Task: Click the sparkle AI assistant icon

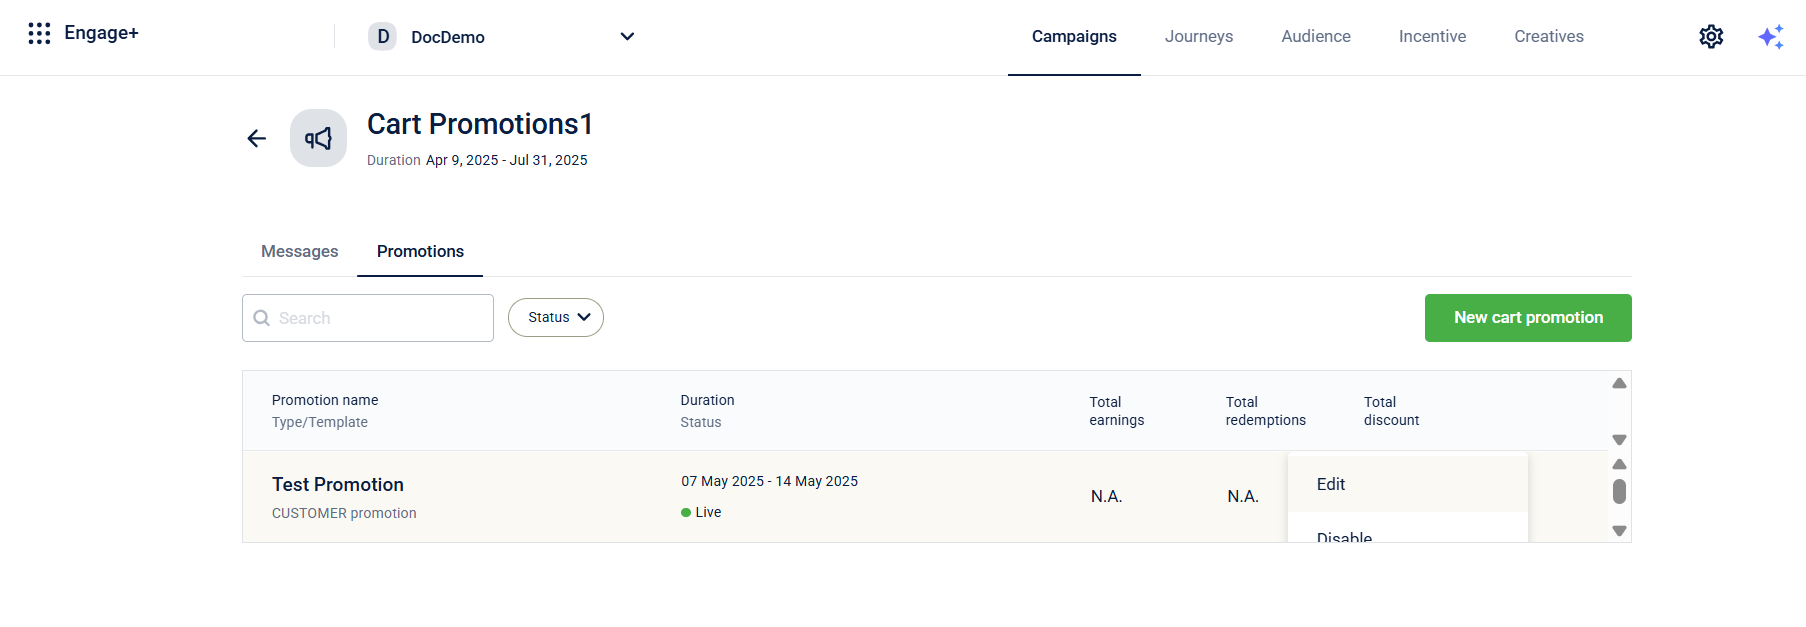Action: (1770, 37)
